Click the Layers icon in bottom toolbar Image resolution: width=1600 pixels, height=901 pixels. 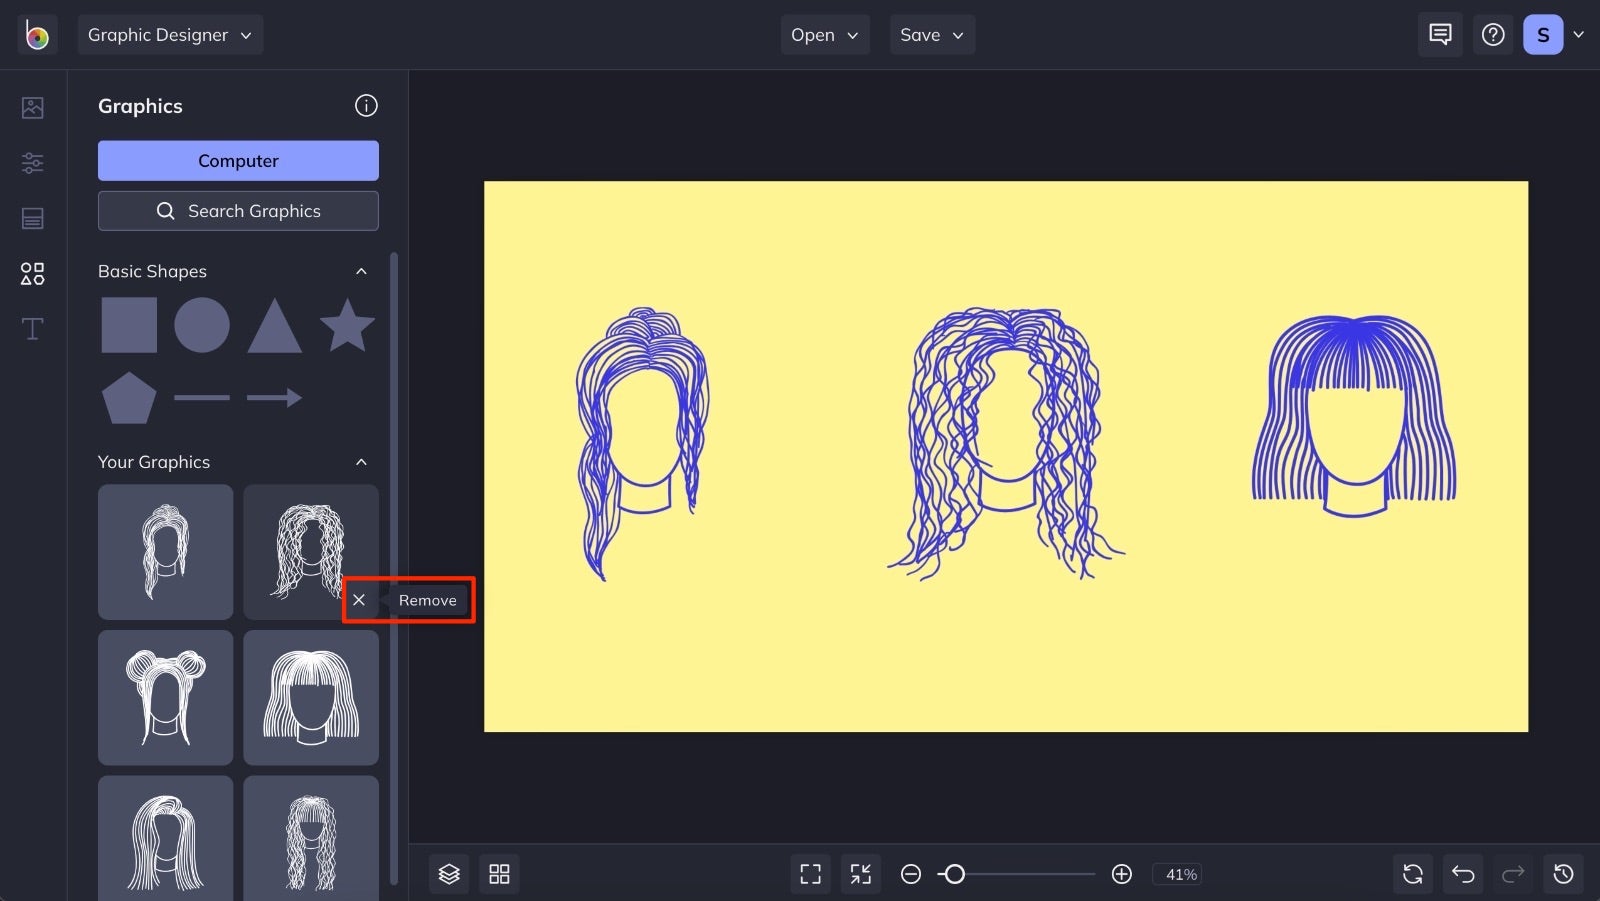448,873
